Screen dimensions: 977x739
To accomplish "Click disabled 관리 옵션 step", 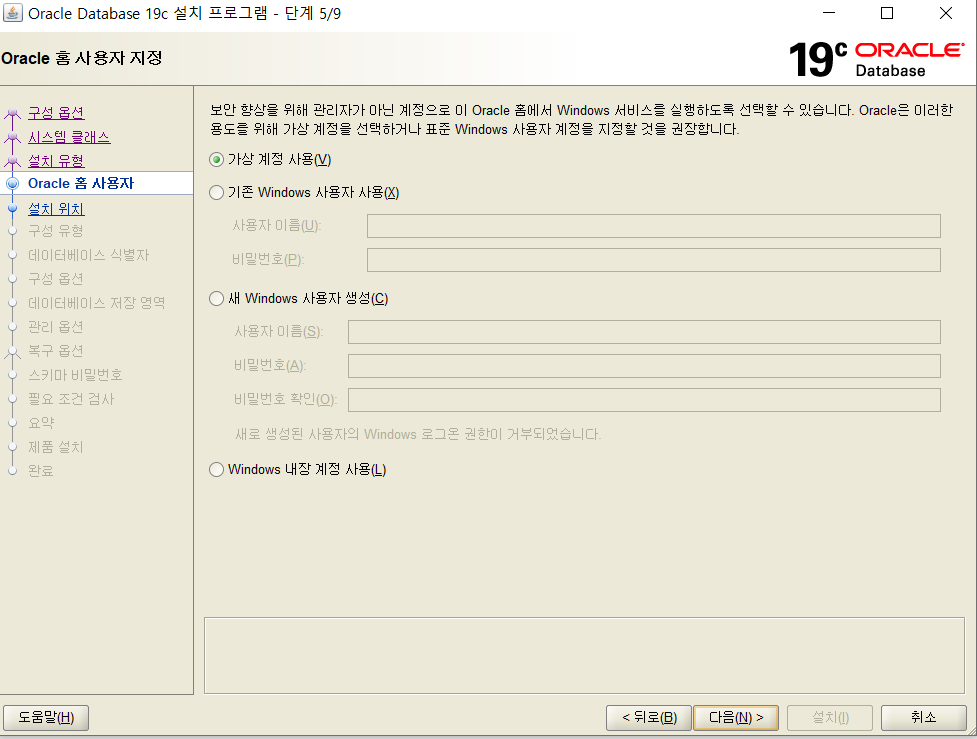I will pos(55,327).
